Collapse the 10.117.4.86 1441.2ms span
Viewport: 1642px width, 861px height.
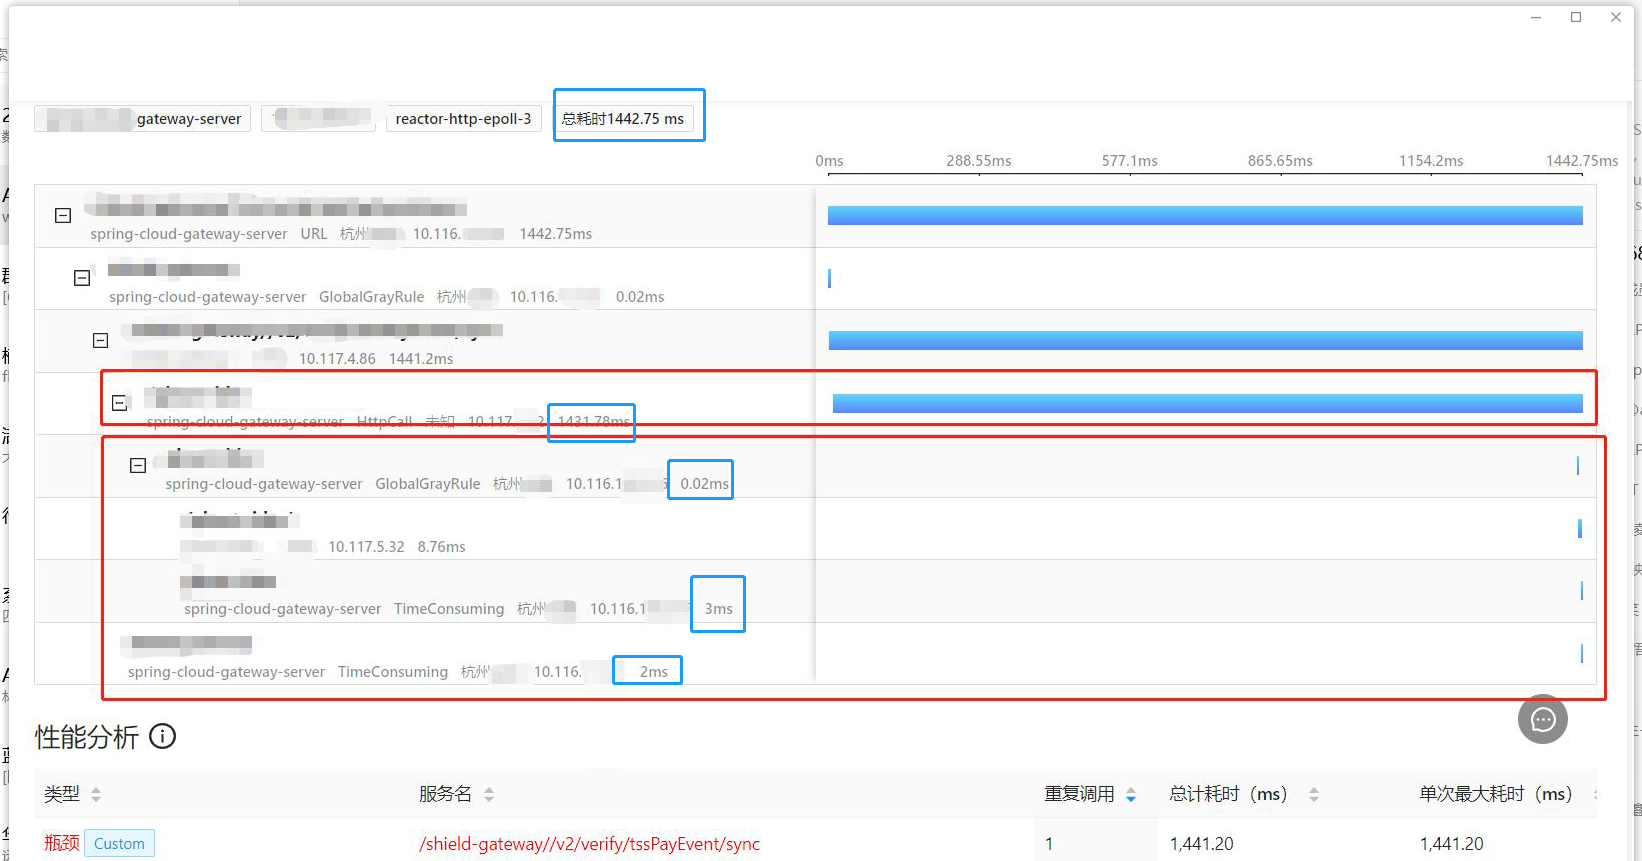(100, 340)
